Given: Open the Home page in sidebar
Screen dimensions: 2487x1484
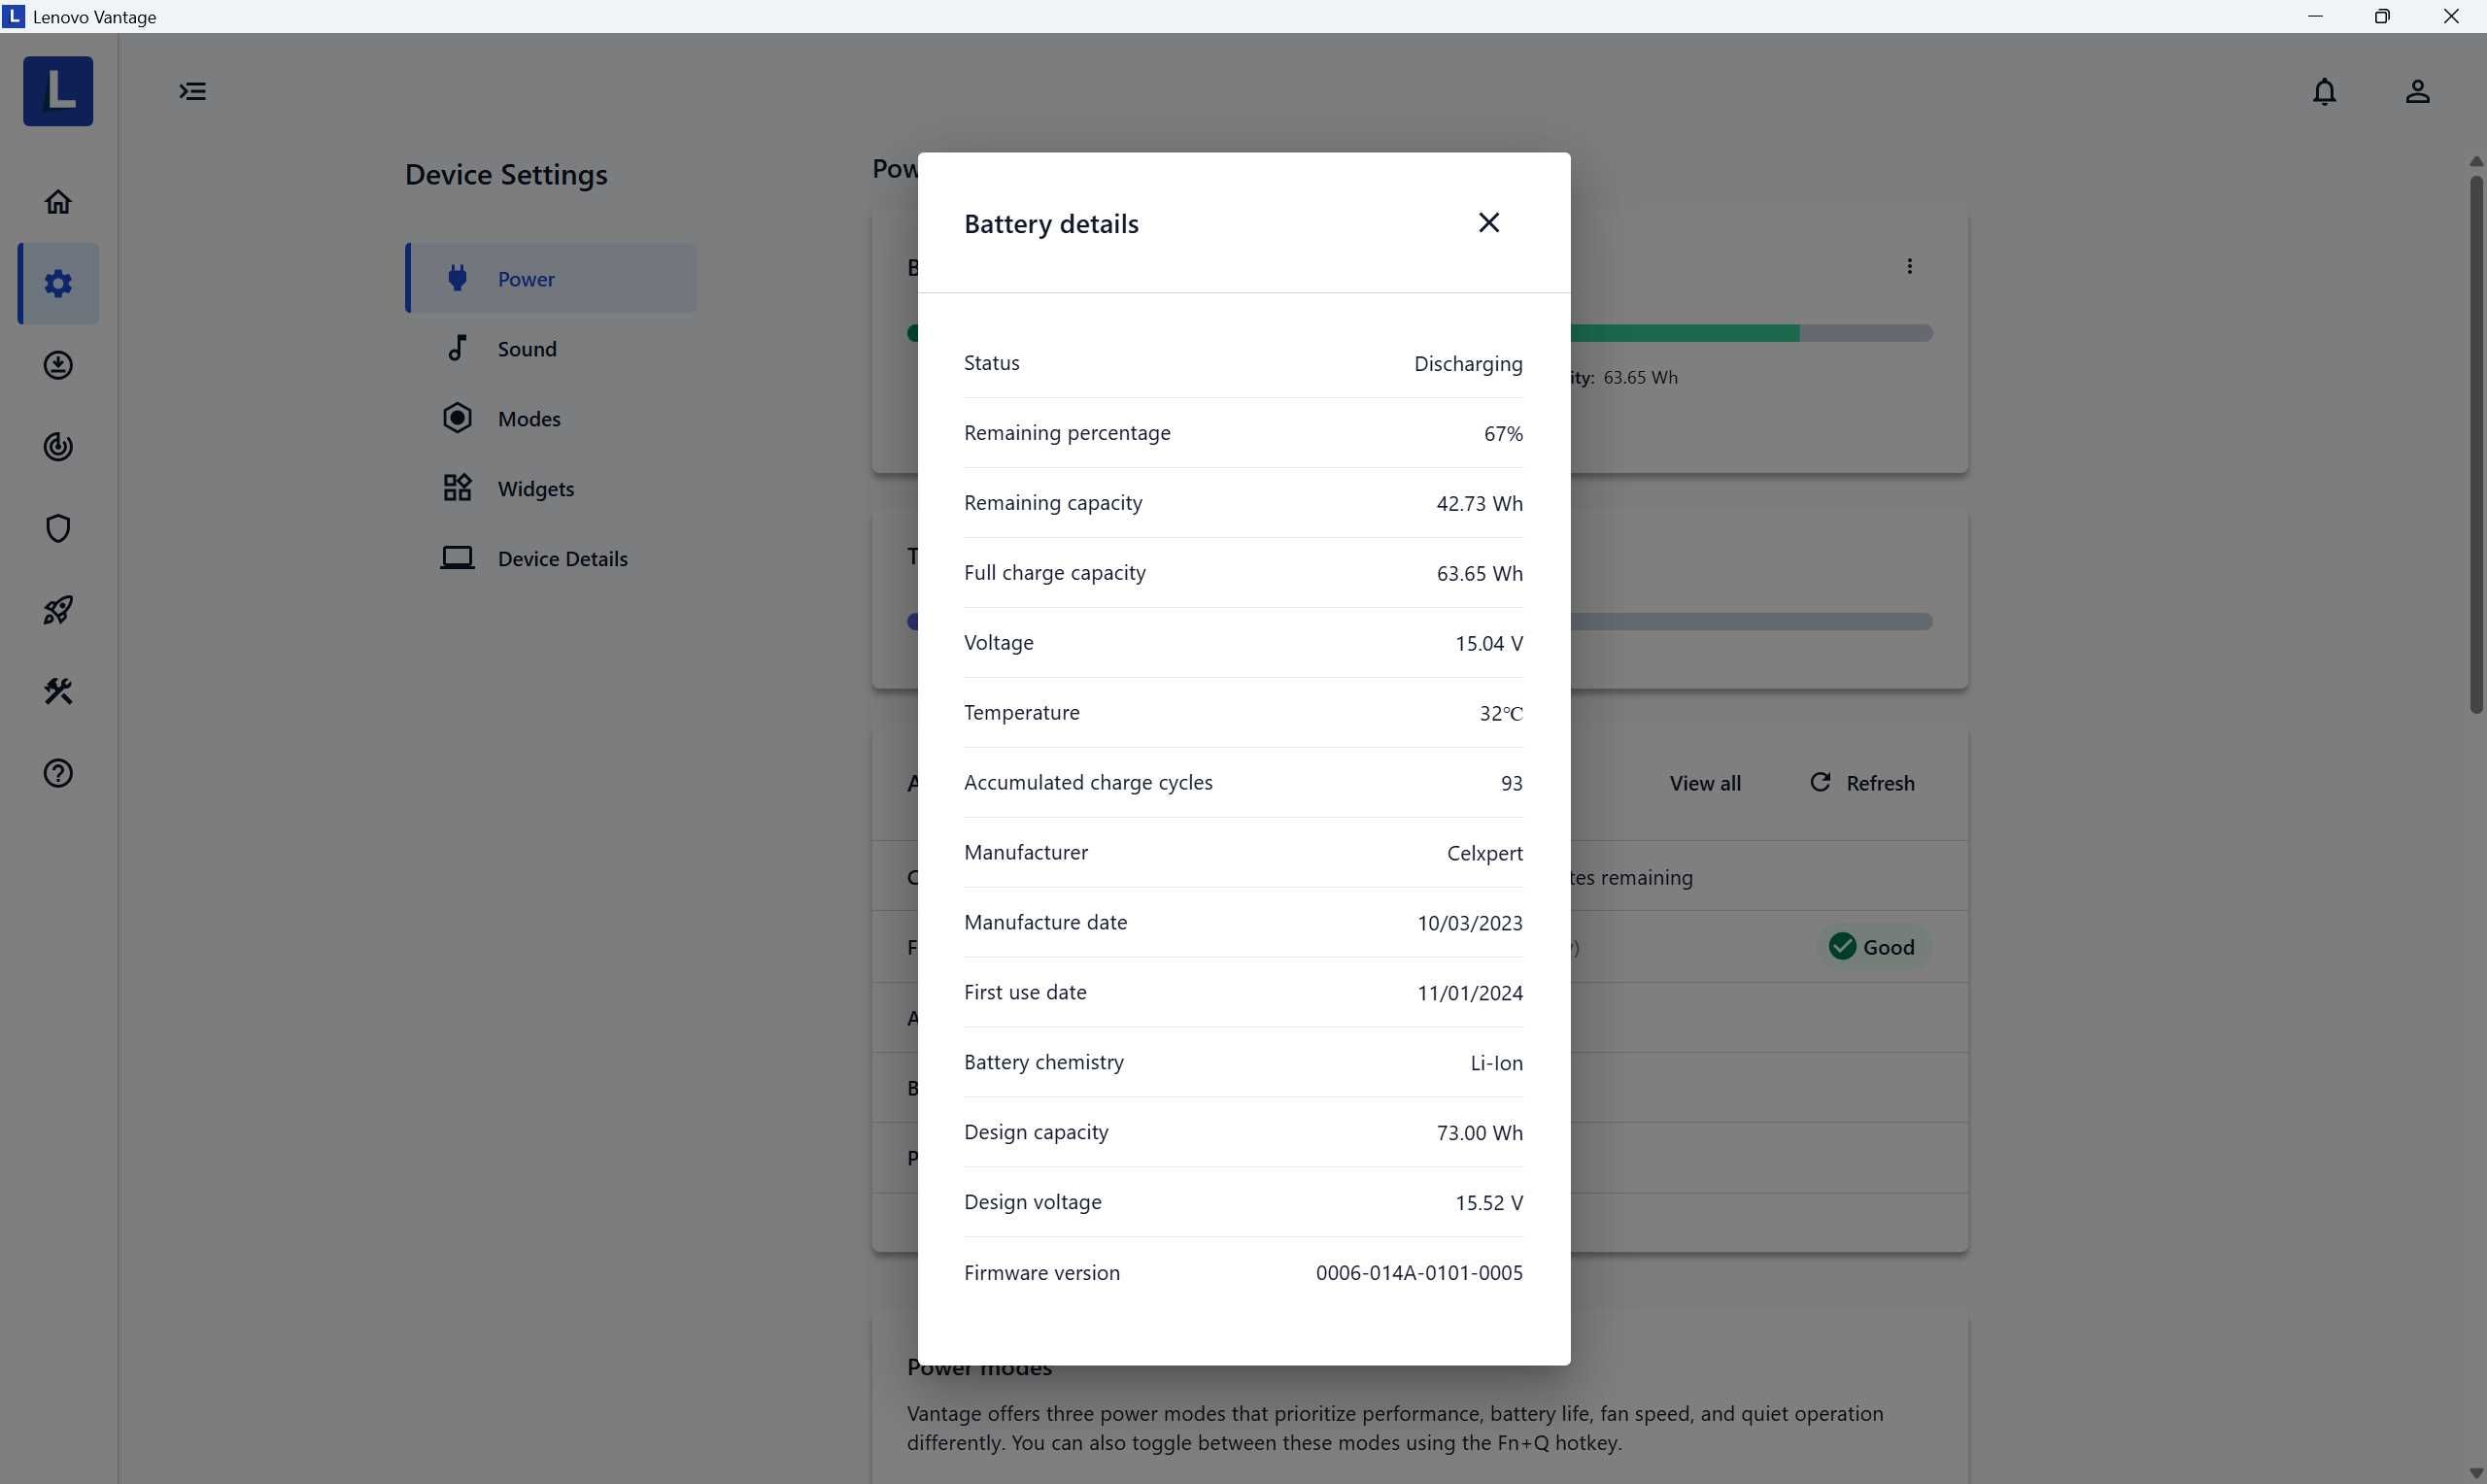Looking at the screenshot, I should tap(58, 201).
